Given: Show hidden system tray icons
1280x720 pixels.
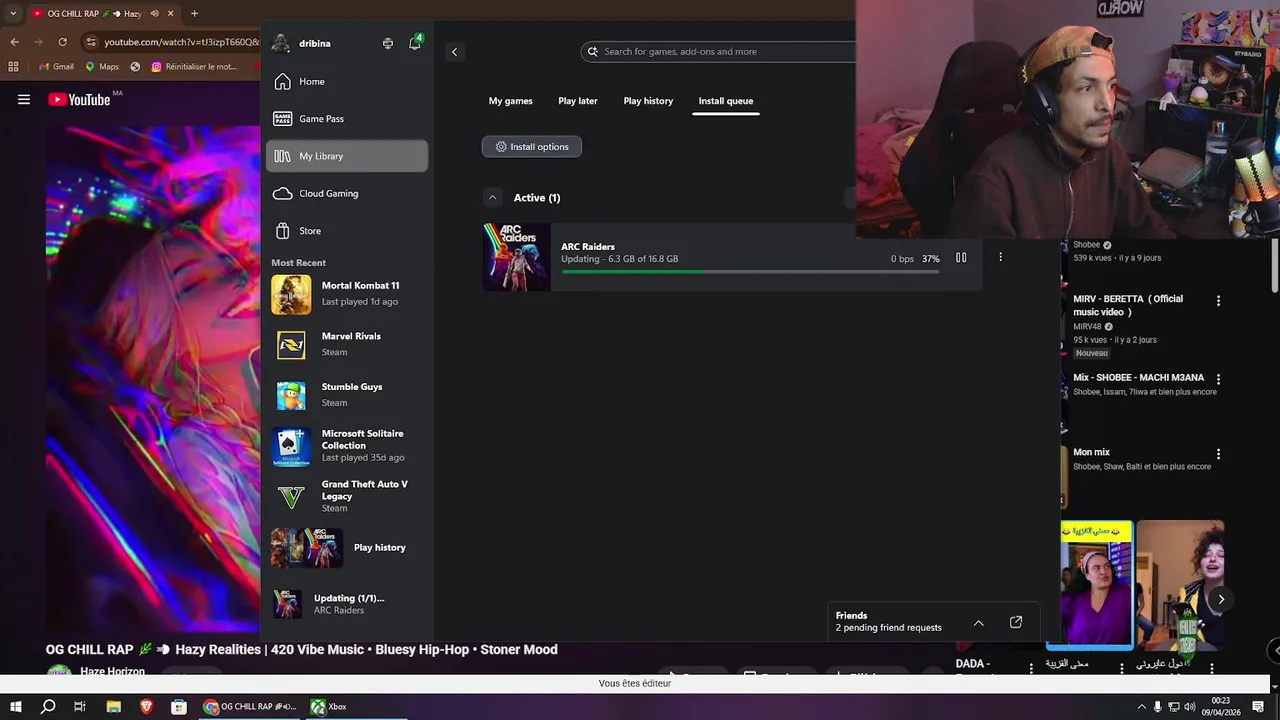Looking at the screenshot, I should (1142, 706).
